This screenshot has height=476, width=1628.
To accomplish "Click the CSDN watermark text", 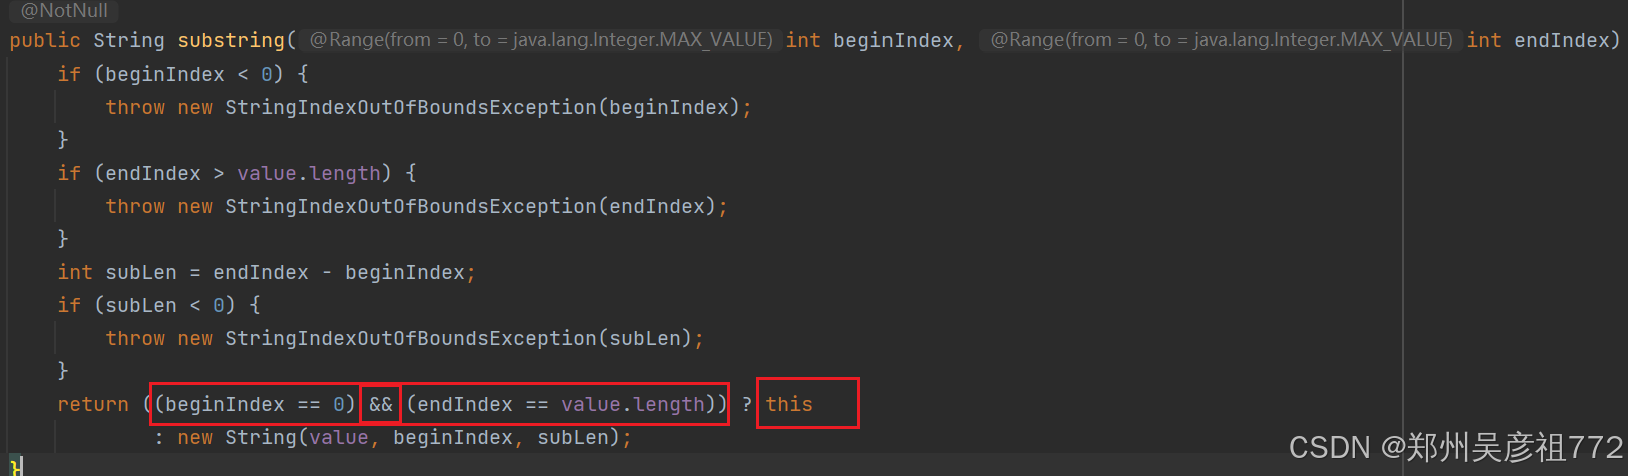I will pos(1456,447).
